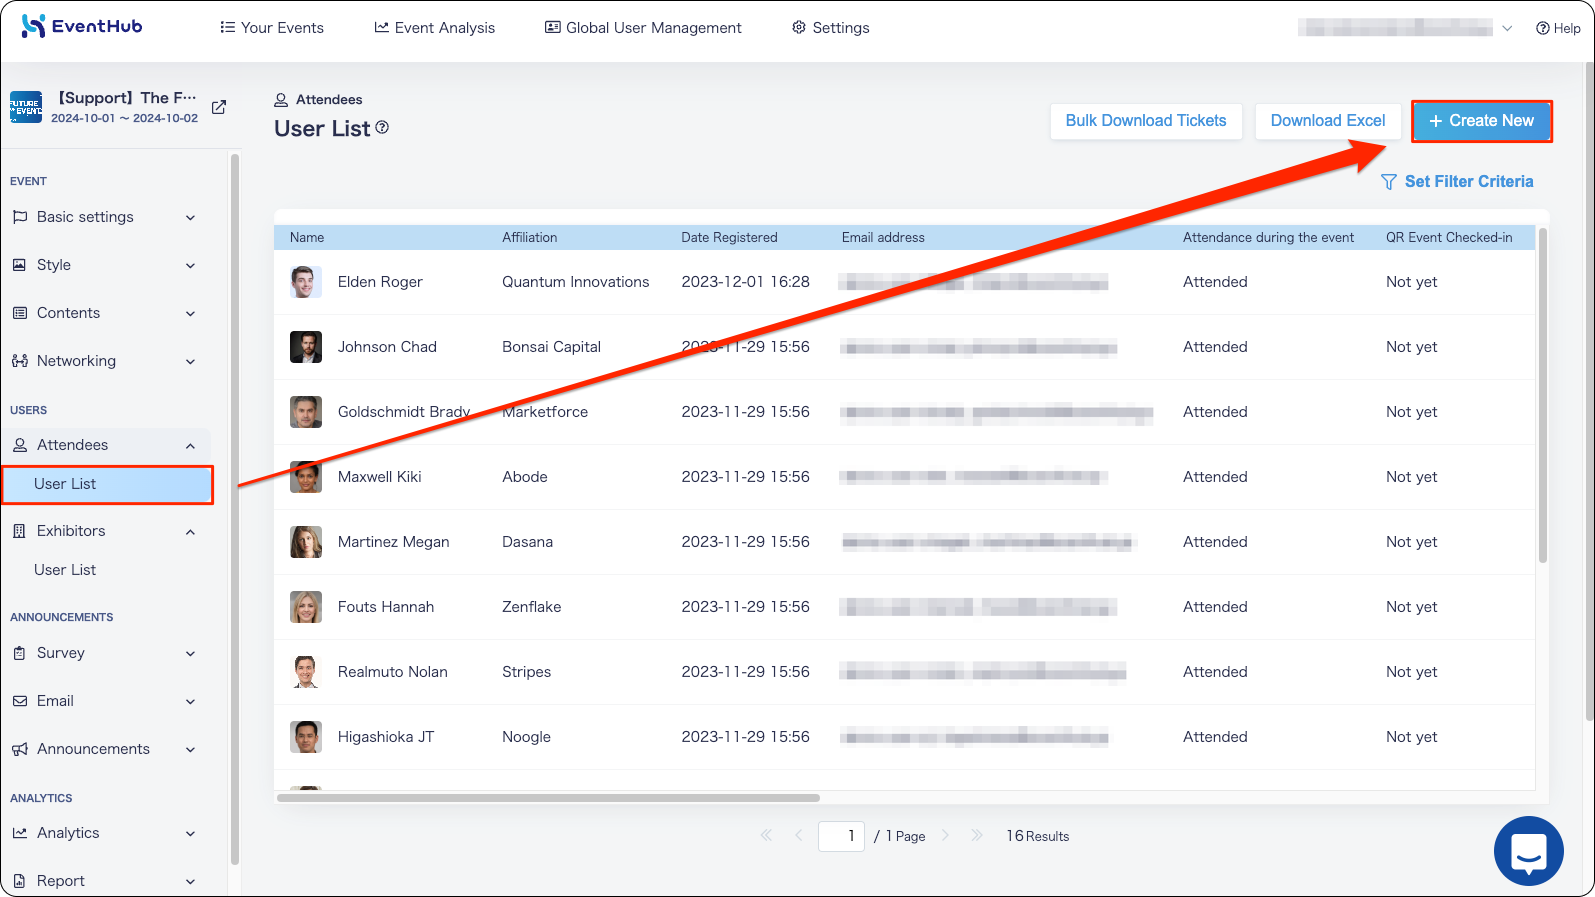Go to the last page arrow
The image size is (1595, 897).
point(976,835)
